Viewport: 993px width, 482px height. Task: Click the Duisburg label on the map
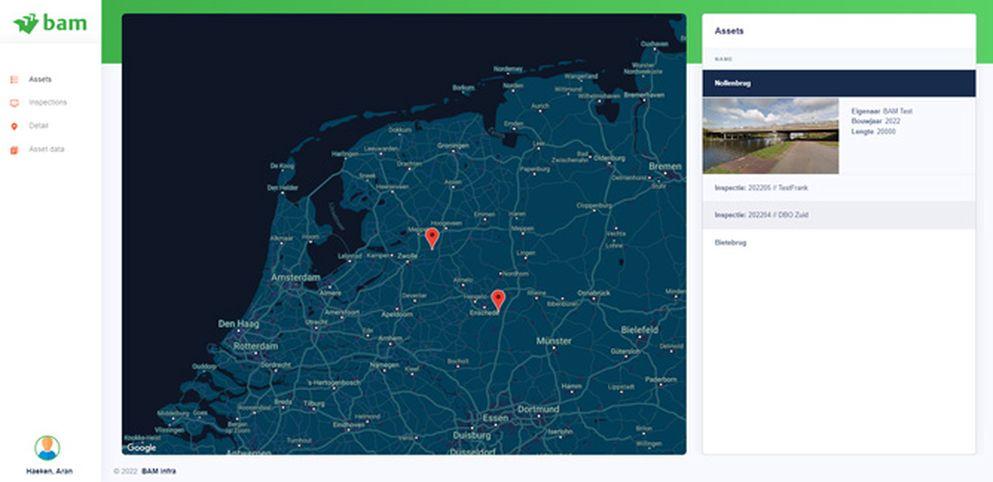point(472,436)
